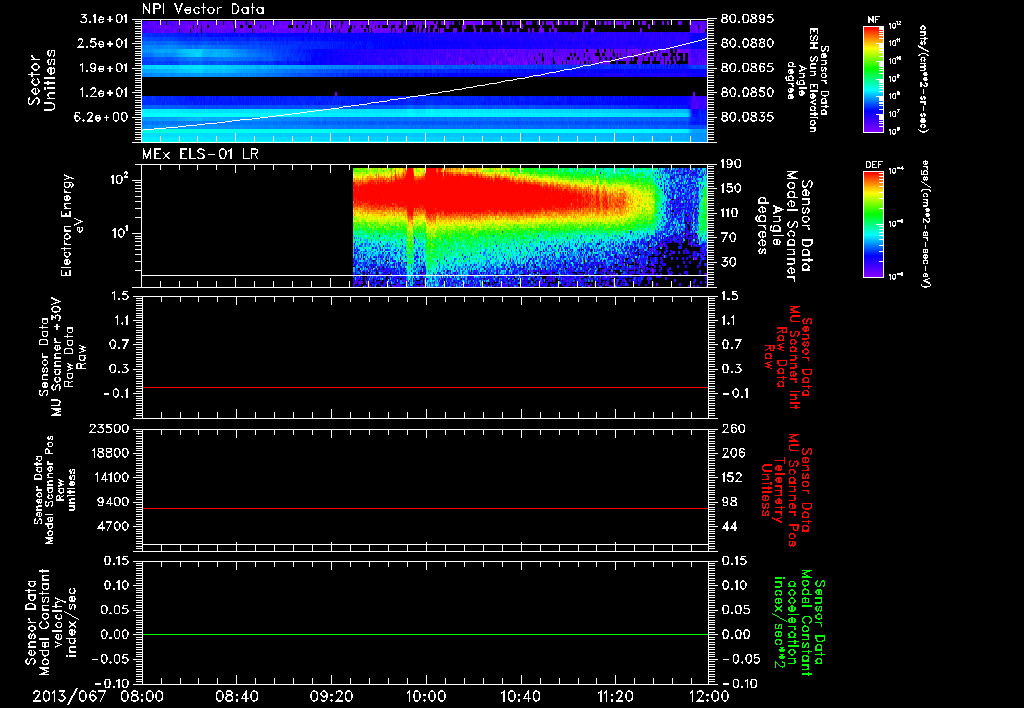Click the 2.5e+01 sector tick label
Image resolution: width=1024 pixels, height=708 pixels.
click(x=104, y=43)
